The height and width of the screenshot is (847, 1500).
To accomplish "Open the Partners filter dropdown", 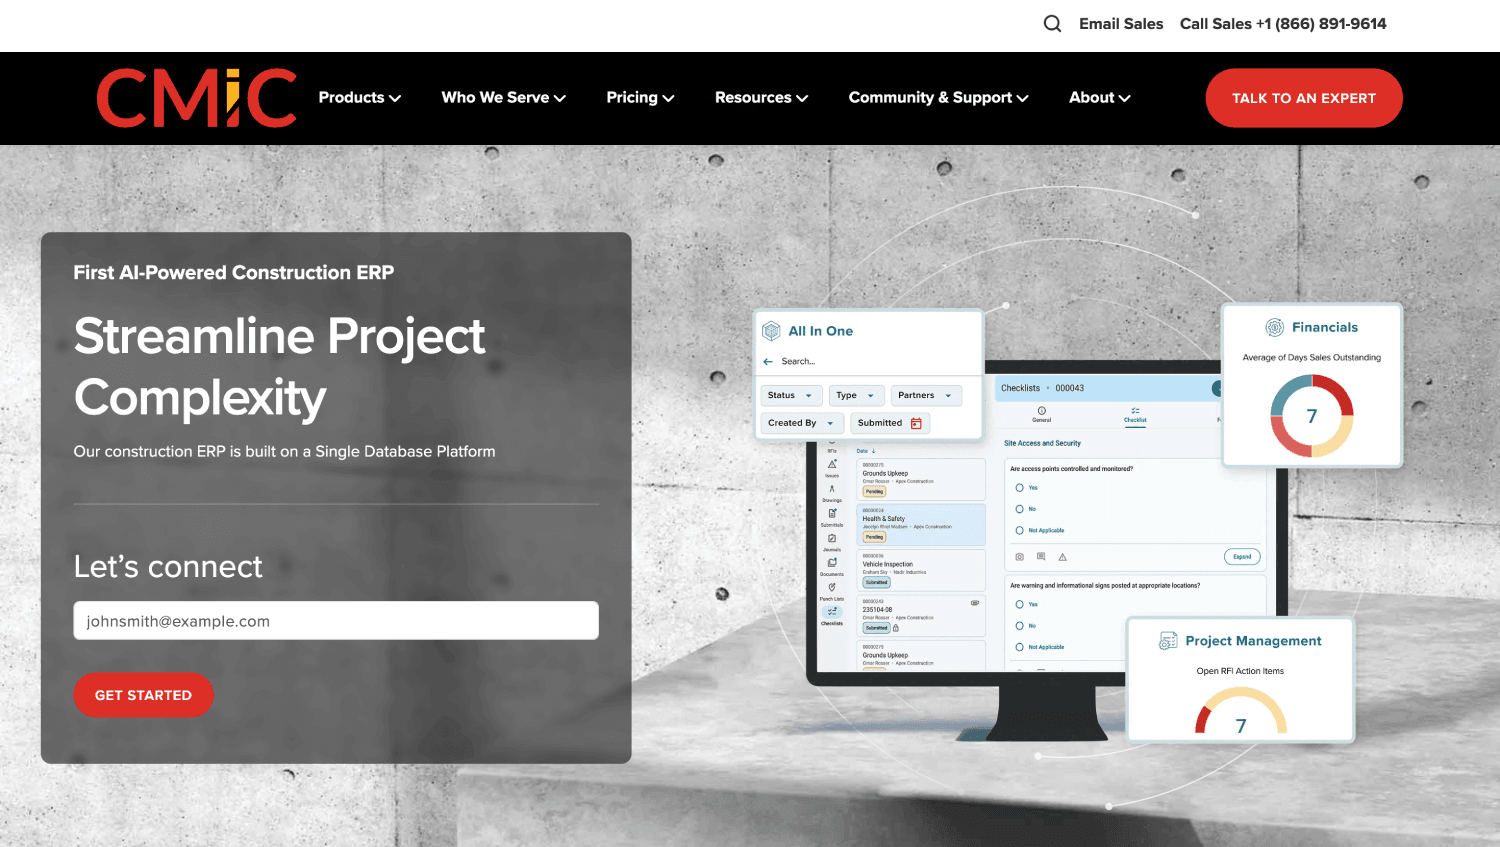I will pos(926,396).
